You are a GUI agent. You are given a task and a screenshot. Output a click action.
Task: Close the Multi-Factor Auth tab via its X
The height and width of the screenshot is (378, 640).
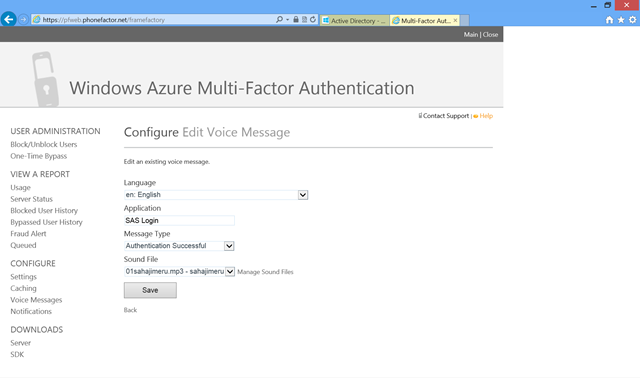(456, 20)
